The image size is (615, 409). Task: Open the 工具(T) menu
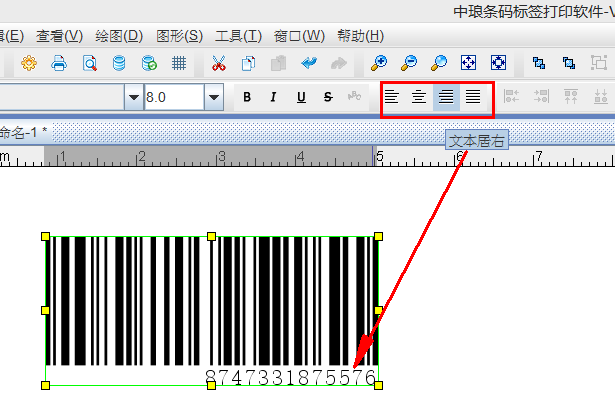pyautogui.click(x=238, y=36)
